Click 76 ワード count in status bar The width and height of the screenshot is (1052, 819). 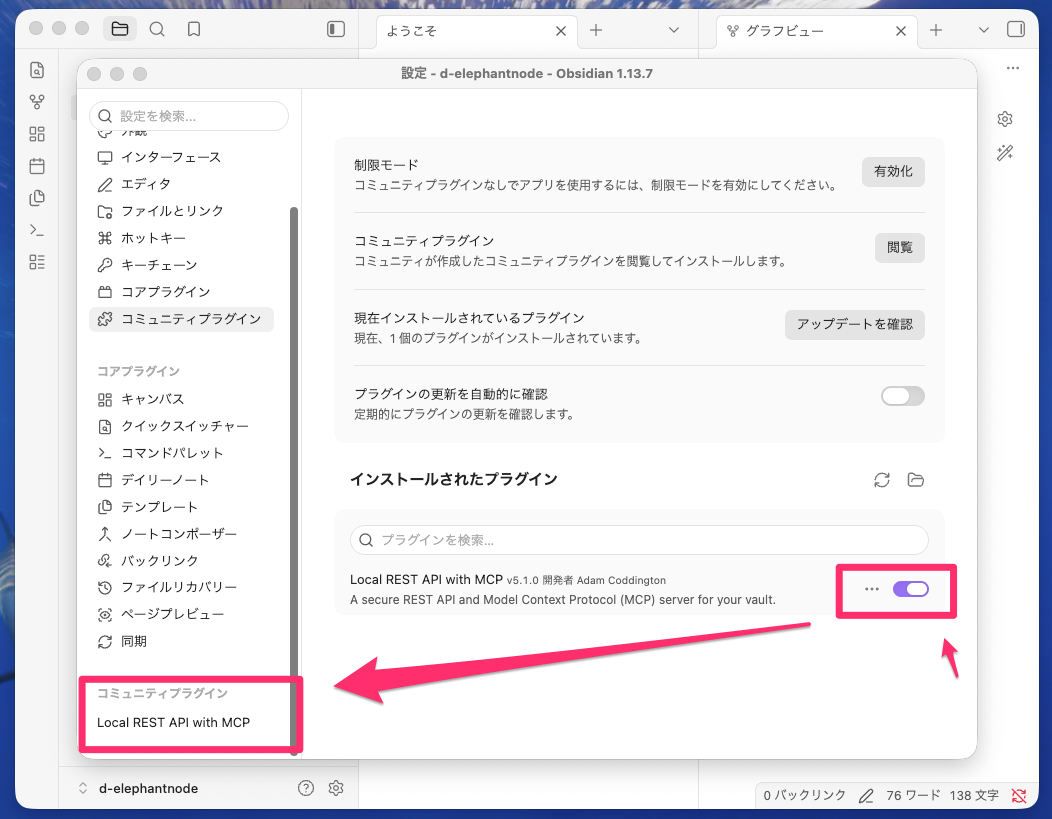coord(913,796)
